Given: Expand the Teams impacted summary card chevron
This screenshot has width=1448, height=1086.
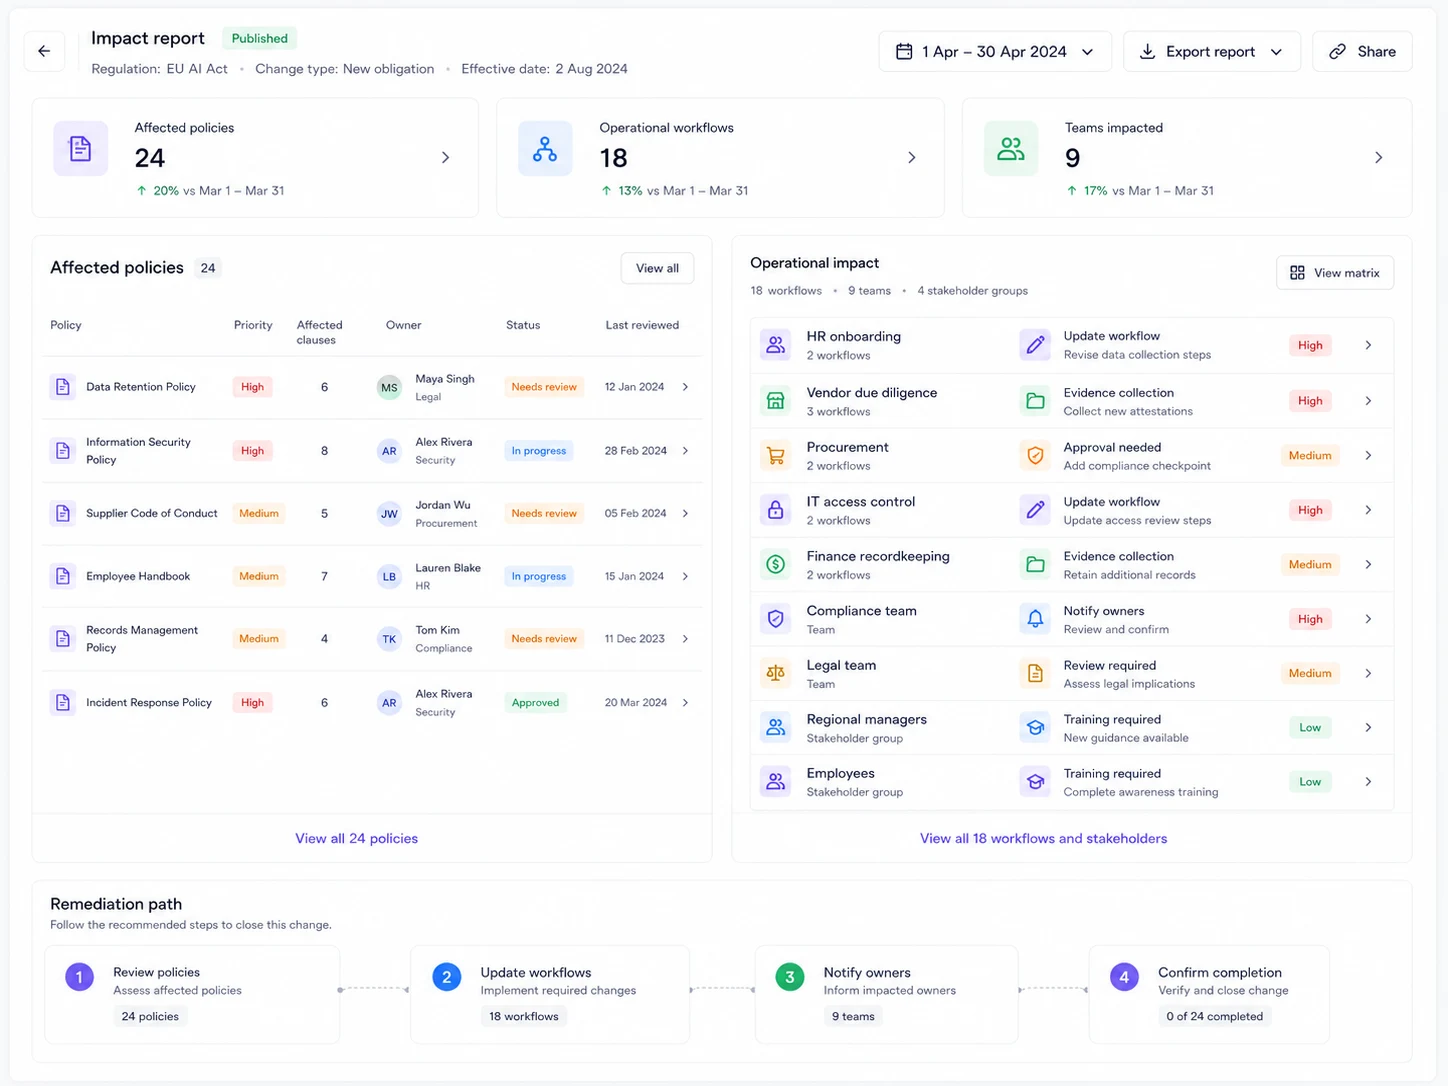Looking at the screenshot, I should (x=1379, y=157).
